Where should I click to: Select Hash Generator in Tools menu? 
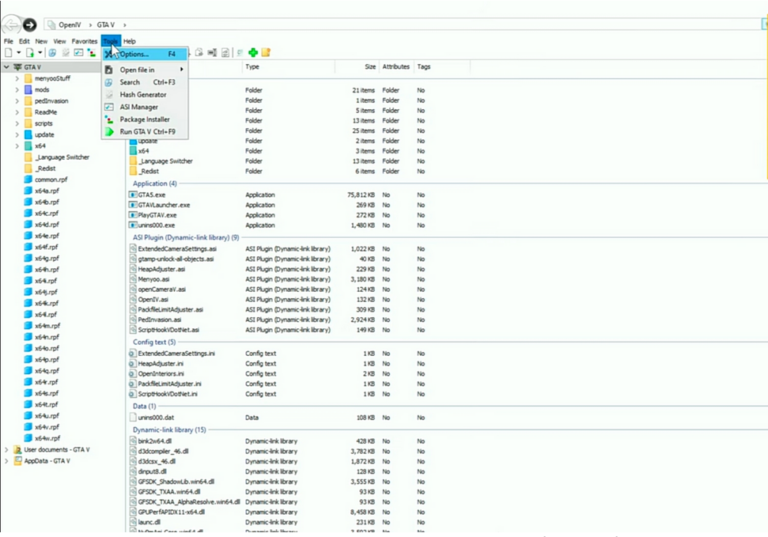point(144,95)
